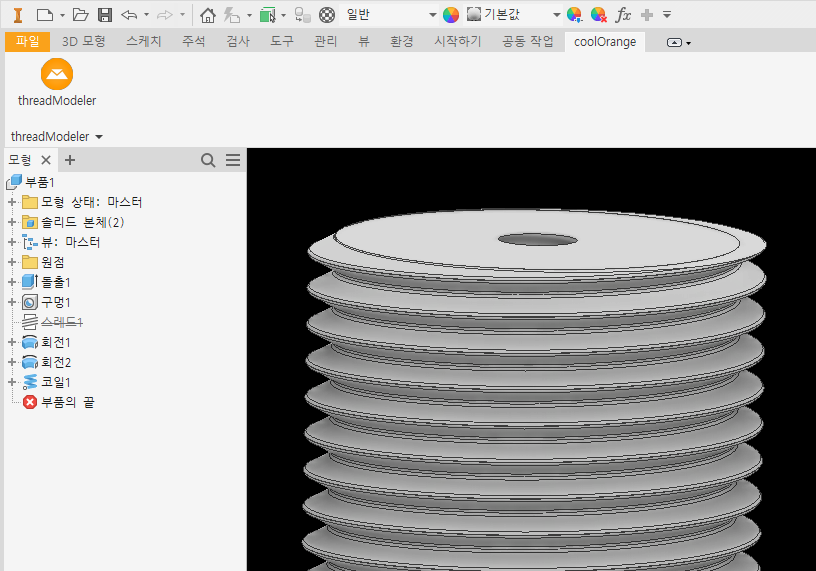816x571 pixels.
Task: Open a file using the folder icon
Action: pos(80,15)
